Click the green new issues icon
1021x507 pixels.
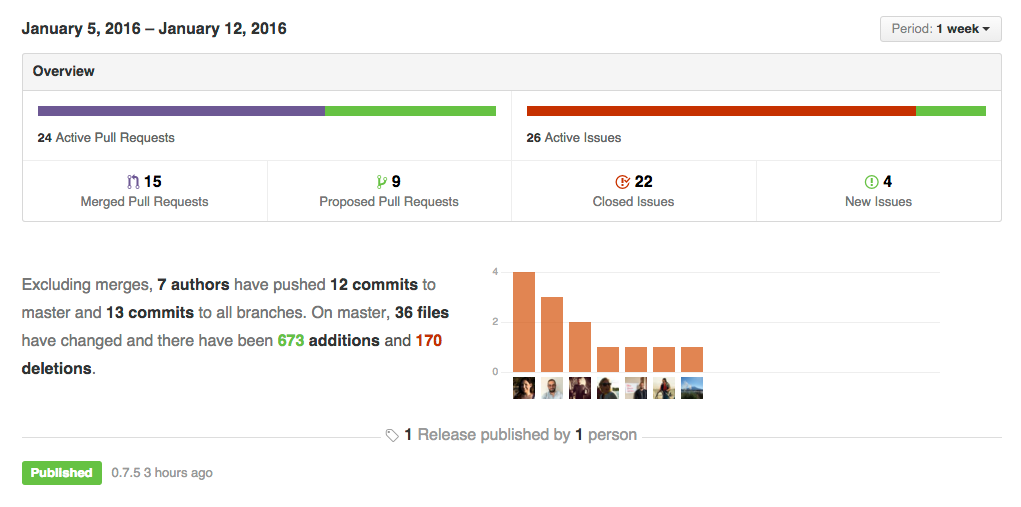point(871,182)
